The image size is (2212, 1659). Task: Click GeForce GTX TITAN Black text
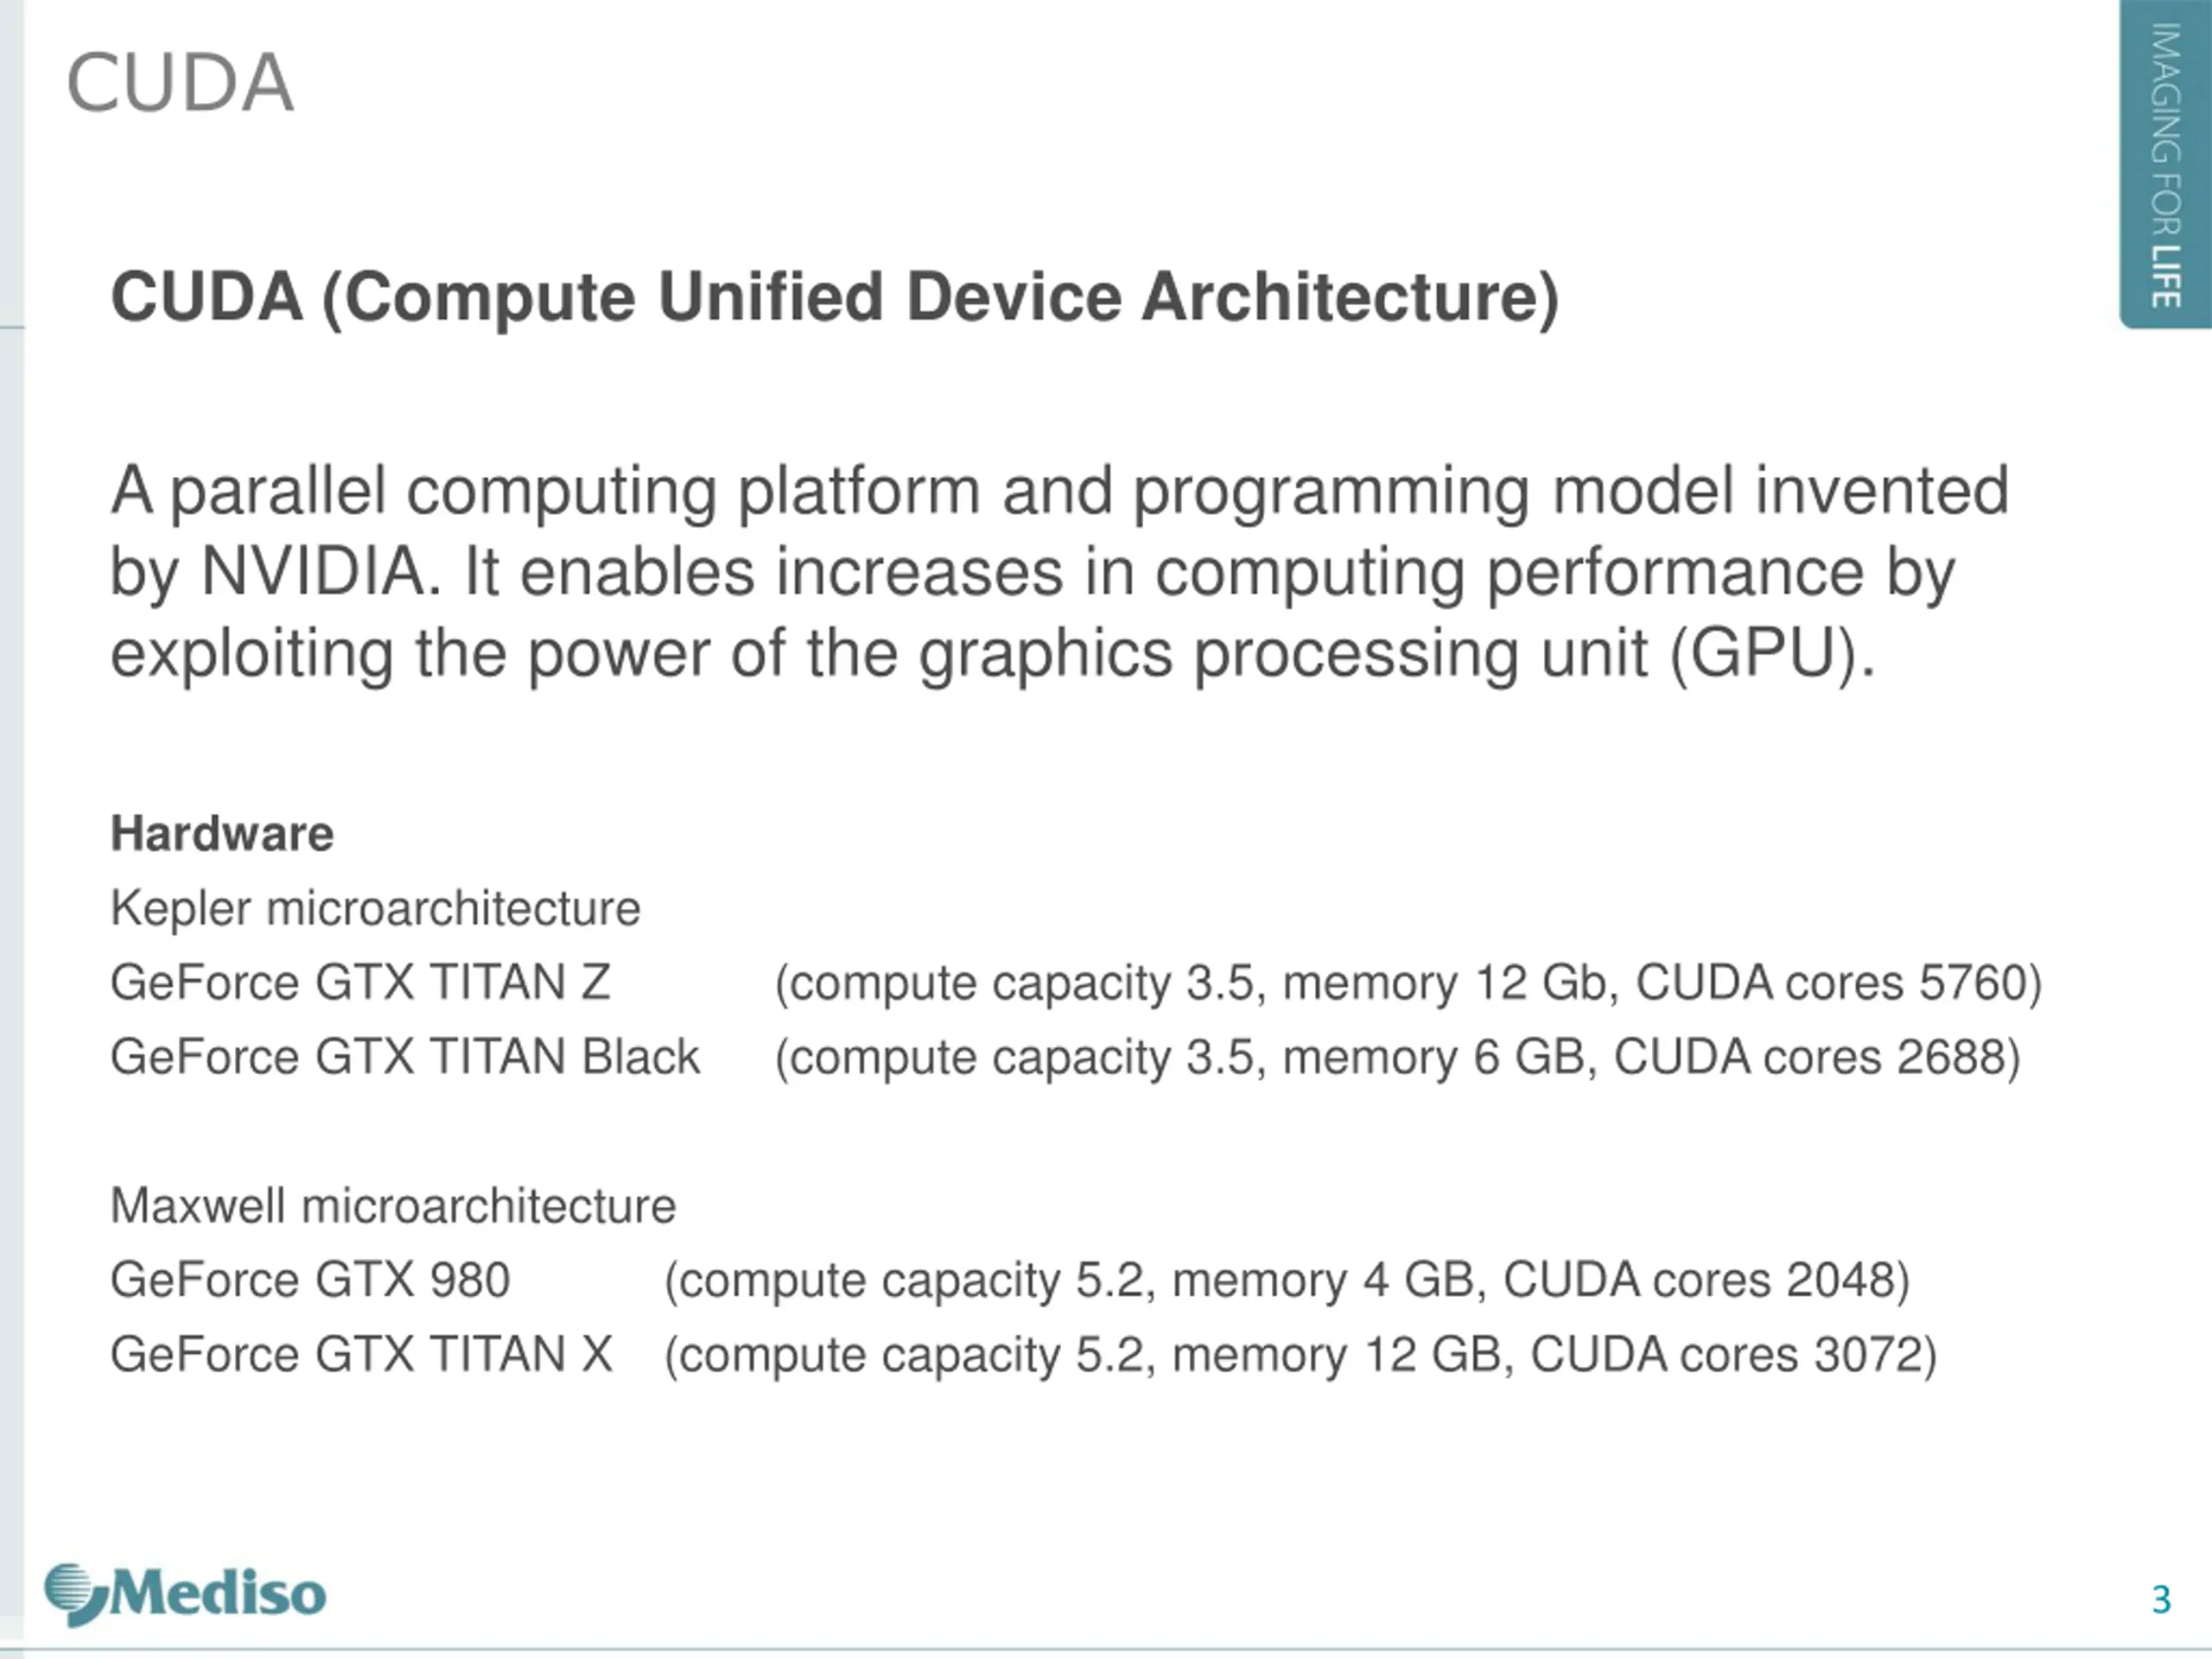[x=405, y=1057]
